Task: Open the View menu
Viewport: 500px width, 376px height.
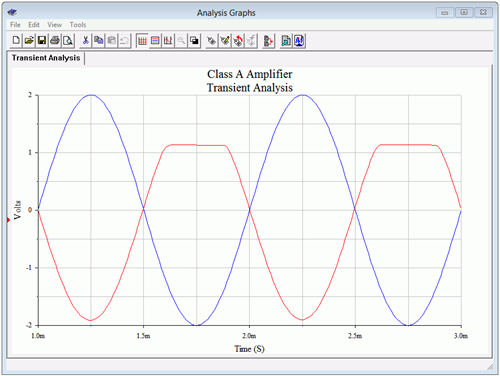Action: click(54, 25)
